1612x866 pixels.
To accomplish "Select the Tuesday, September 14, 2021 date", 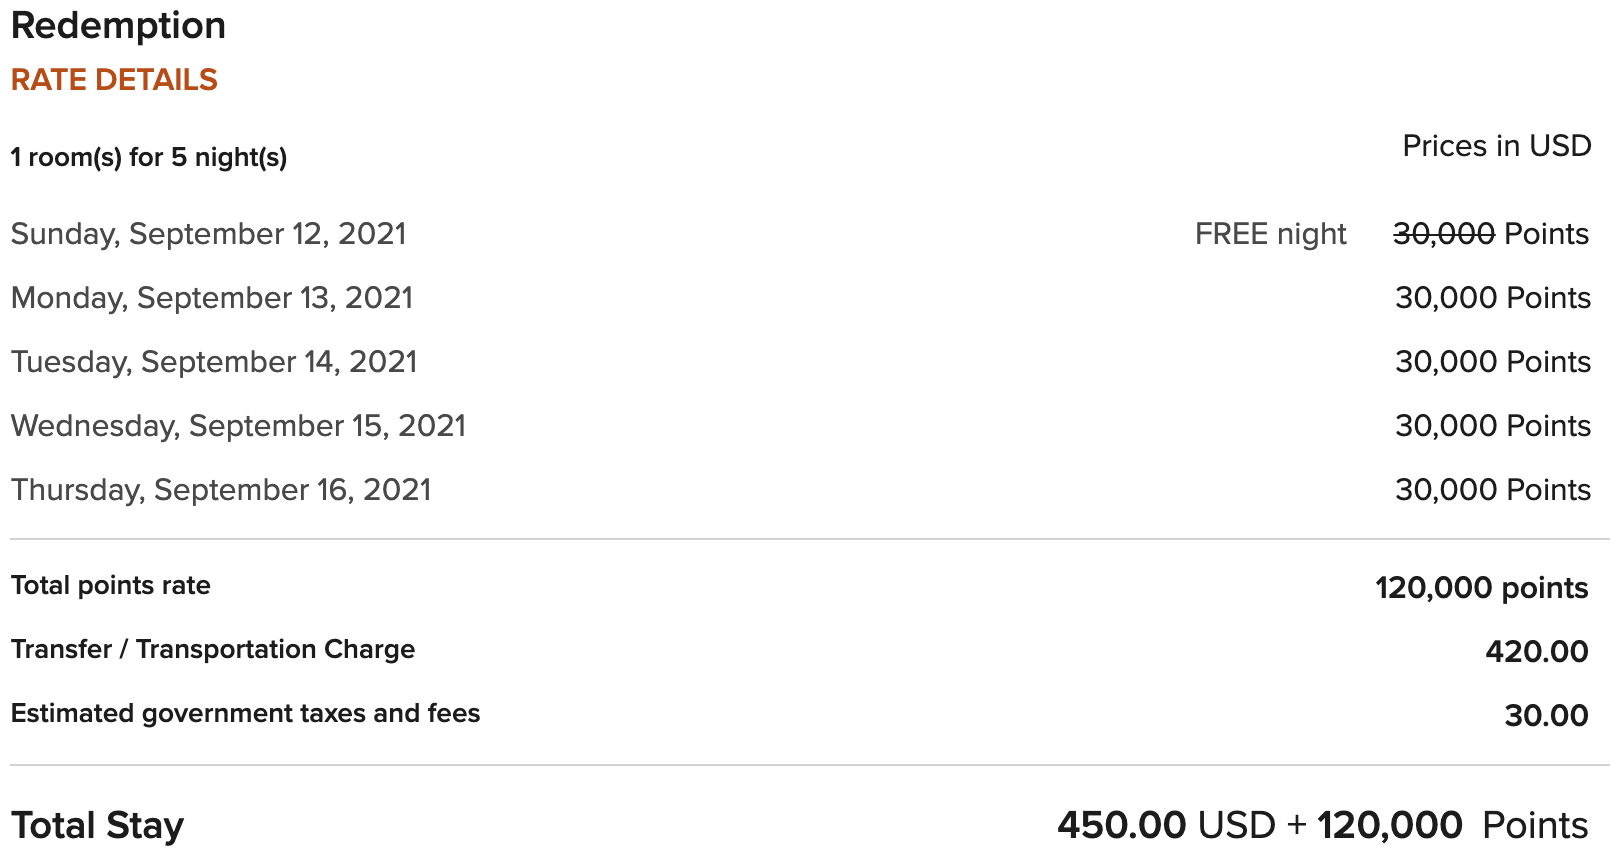I will click(214, 362).
